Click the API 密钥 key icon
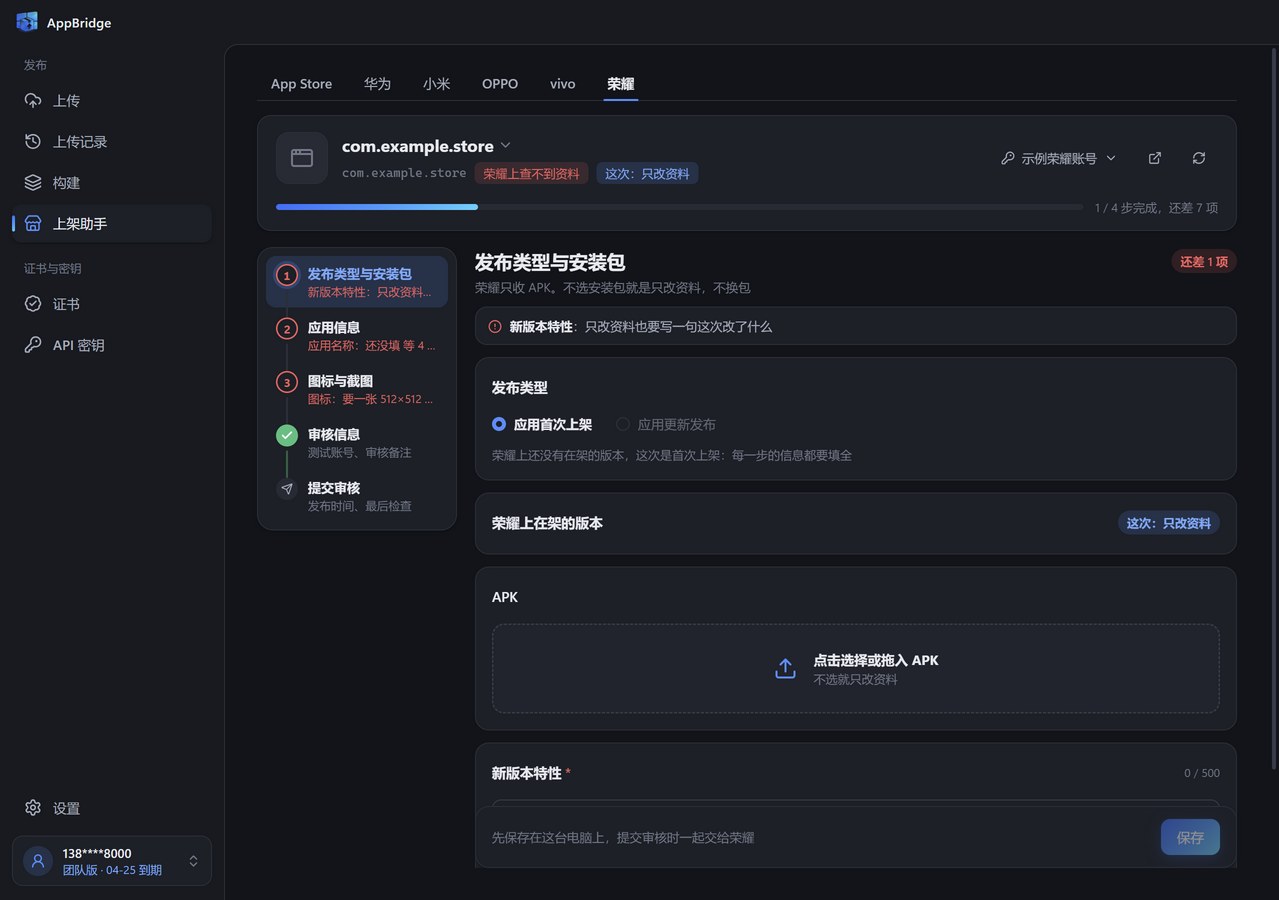Viewport: 1279px width, 900px height. [x=33, y=345]
